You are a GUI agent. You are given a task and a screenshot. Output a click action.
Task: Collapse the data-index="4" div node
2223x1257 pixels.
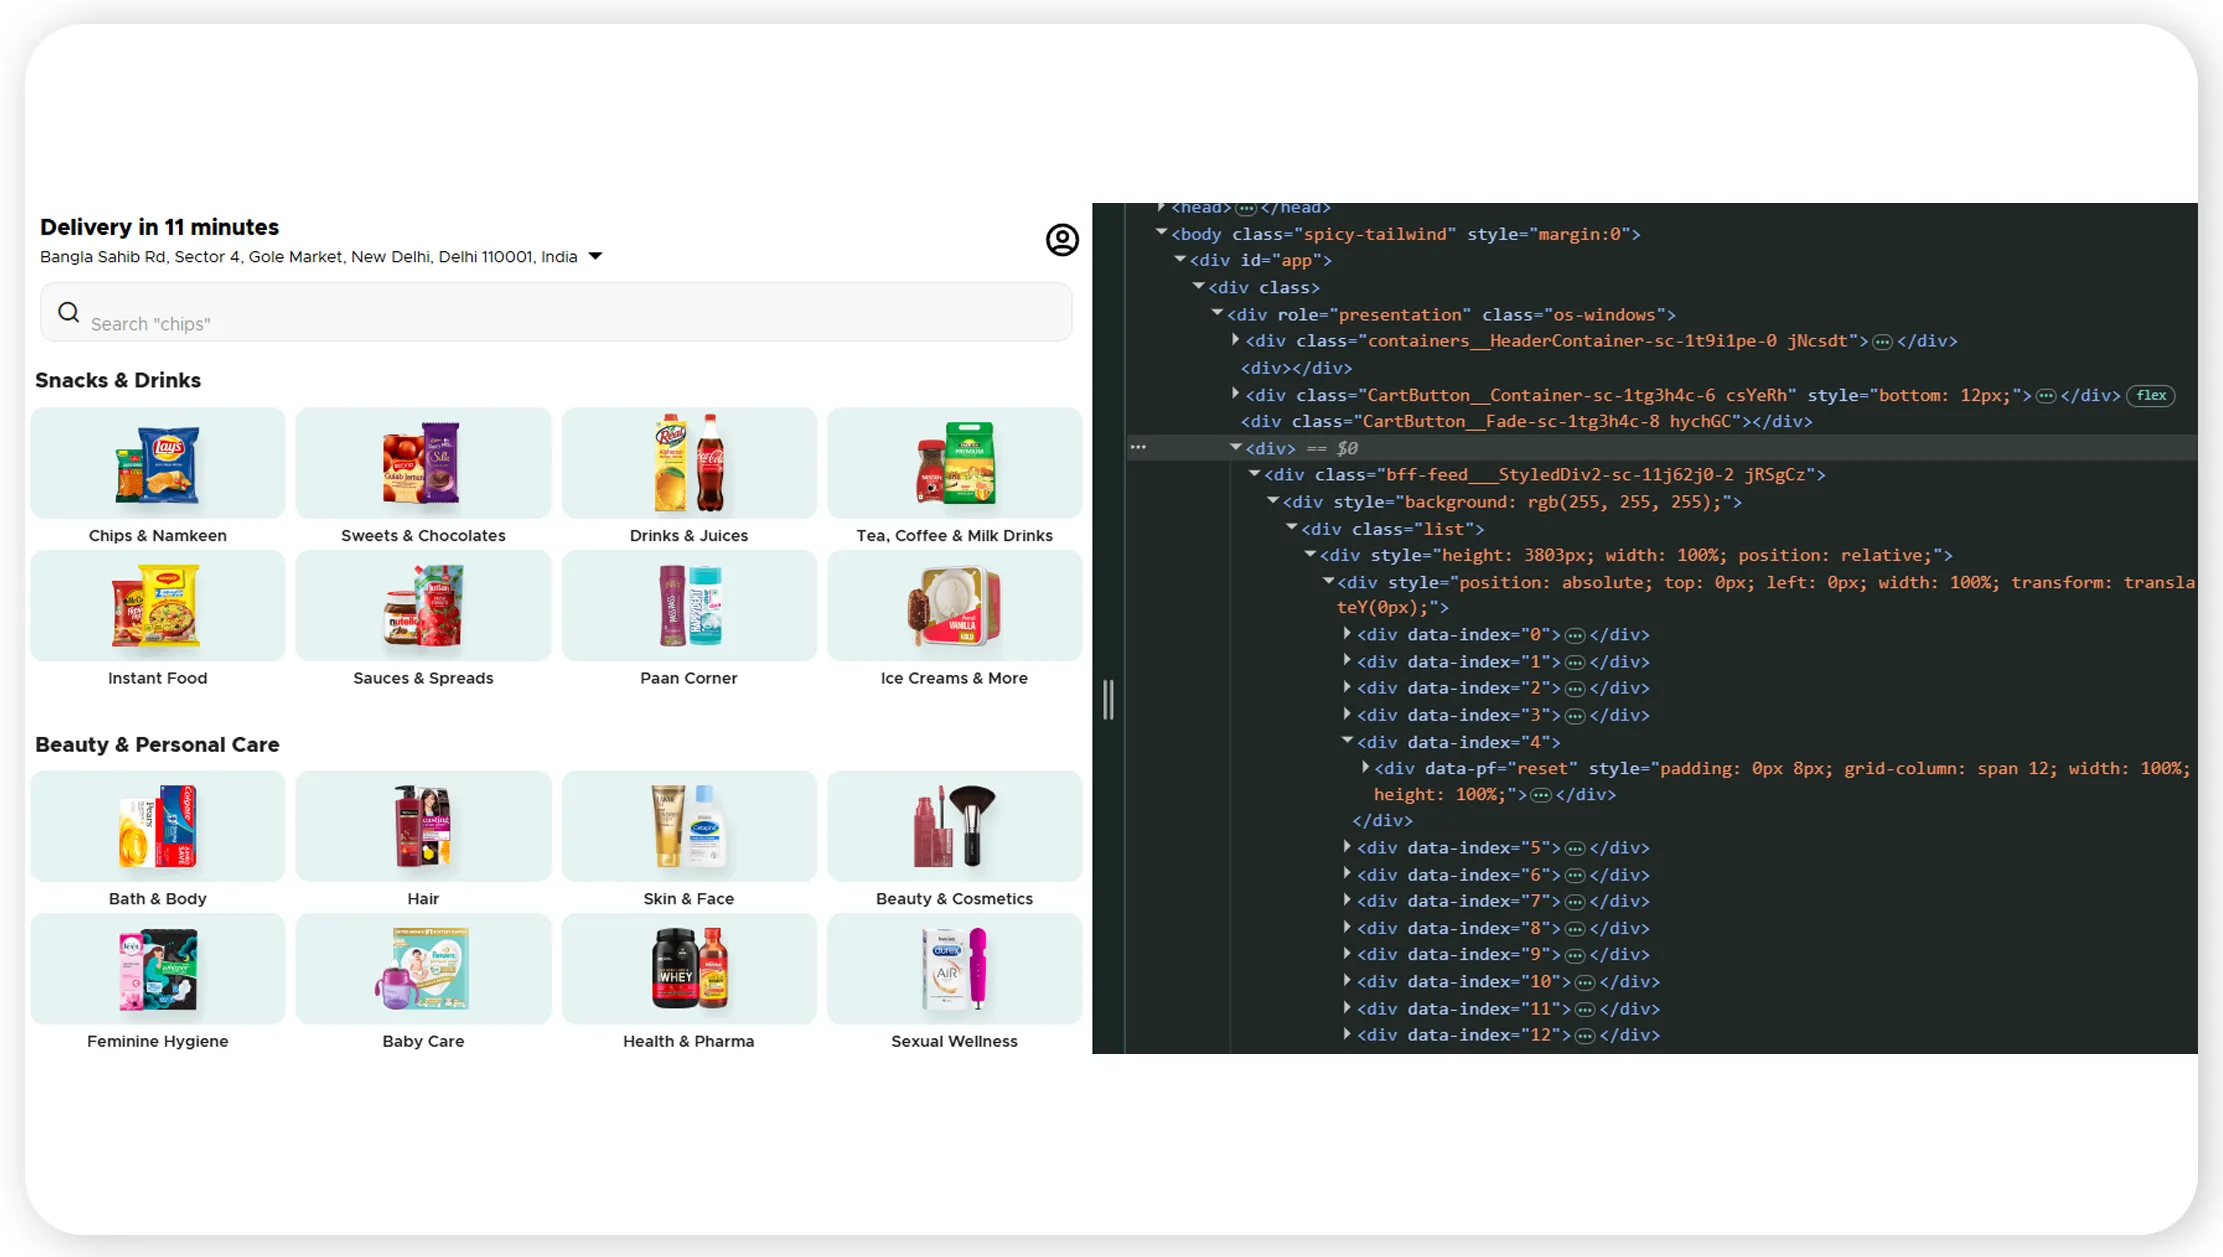pos(1347,741)
